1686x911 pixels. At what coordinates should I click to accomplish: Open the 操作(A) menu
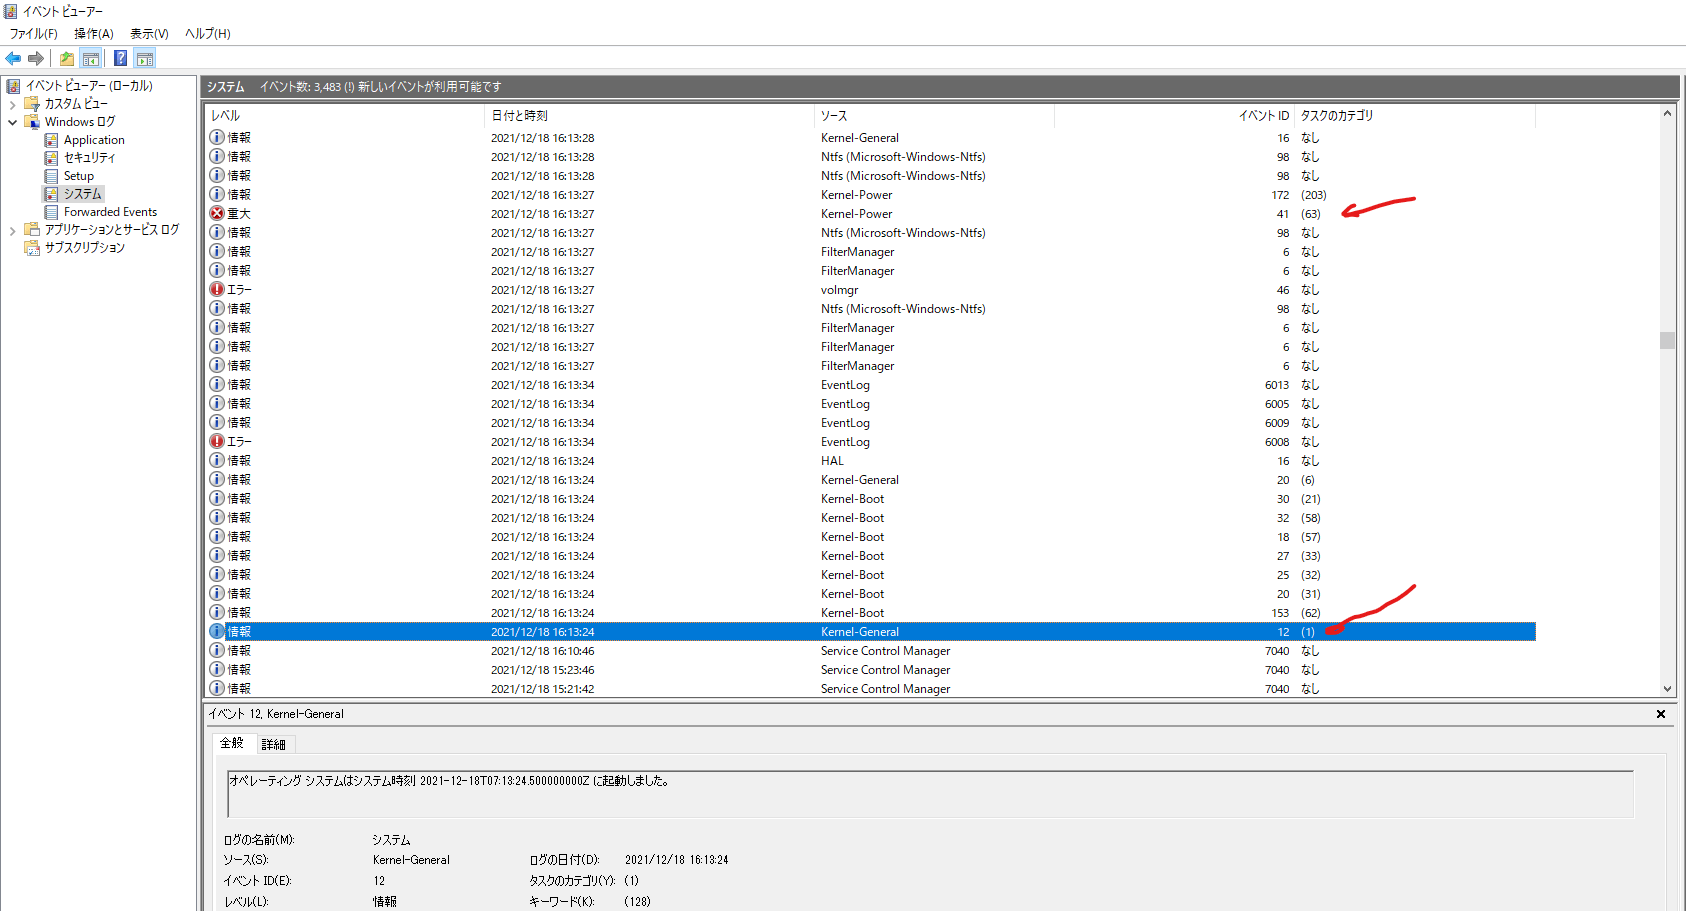pyautogui.click(x=94, y=34)
